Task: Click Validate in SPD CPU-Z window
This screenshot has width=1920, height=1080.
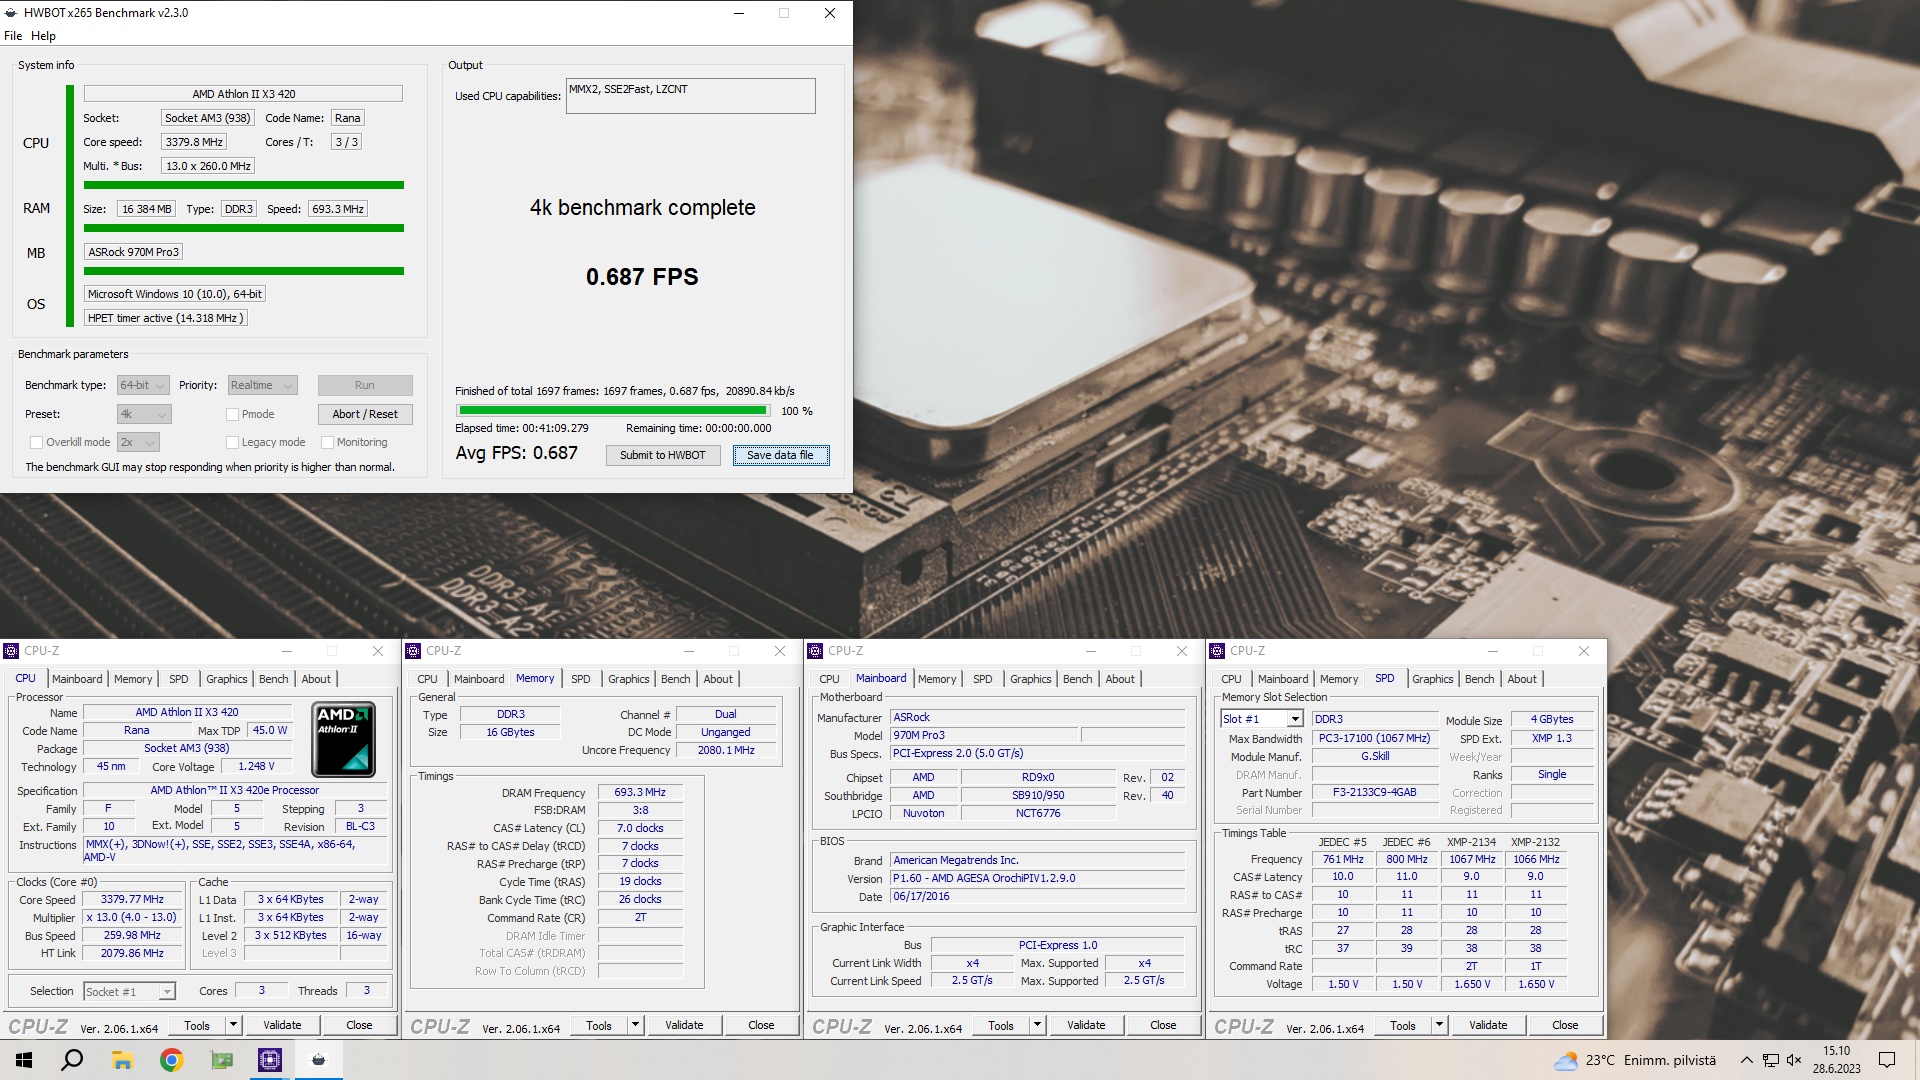Action: pyautogui.click(x=1488, y=1025)
